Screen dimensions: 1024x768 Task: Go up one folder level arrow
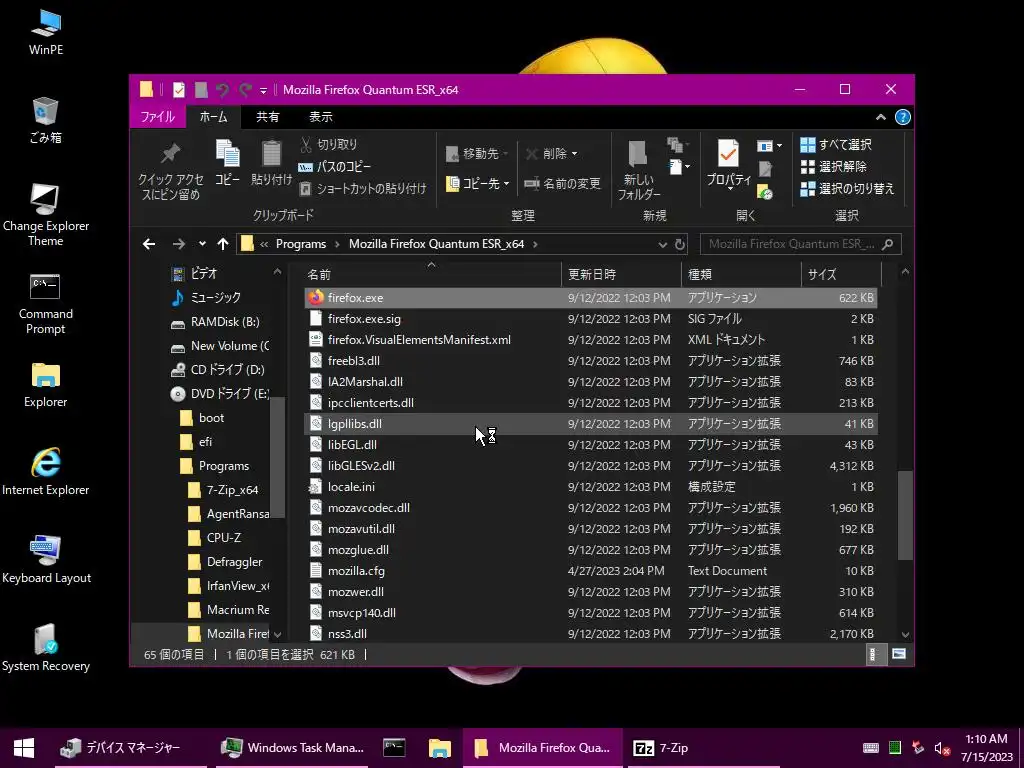pos(223,244)
